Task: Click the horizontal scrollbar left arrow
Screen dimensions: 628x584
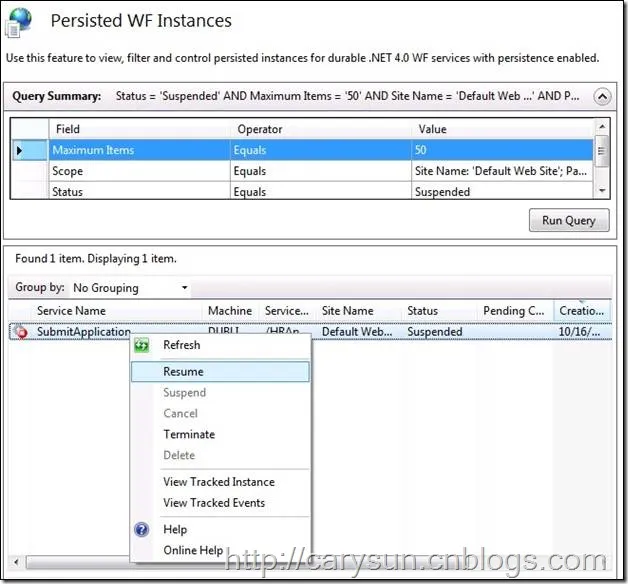Action: (x=16, y=562)
